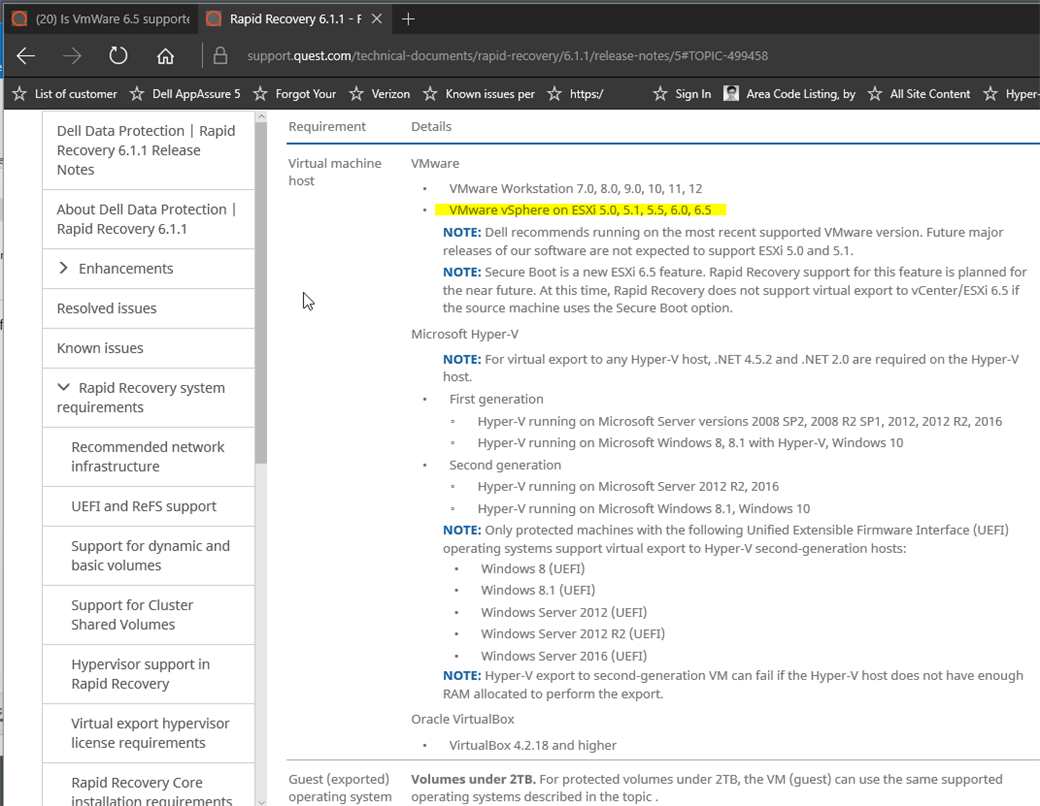This screenshot has height=806, width=1040.
Task: Open a new browser tab
Action: point(409,19)
